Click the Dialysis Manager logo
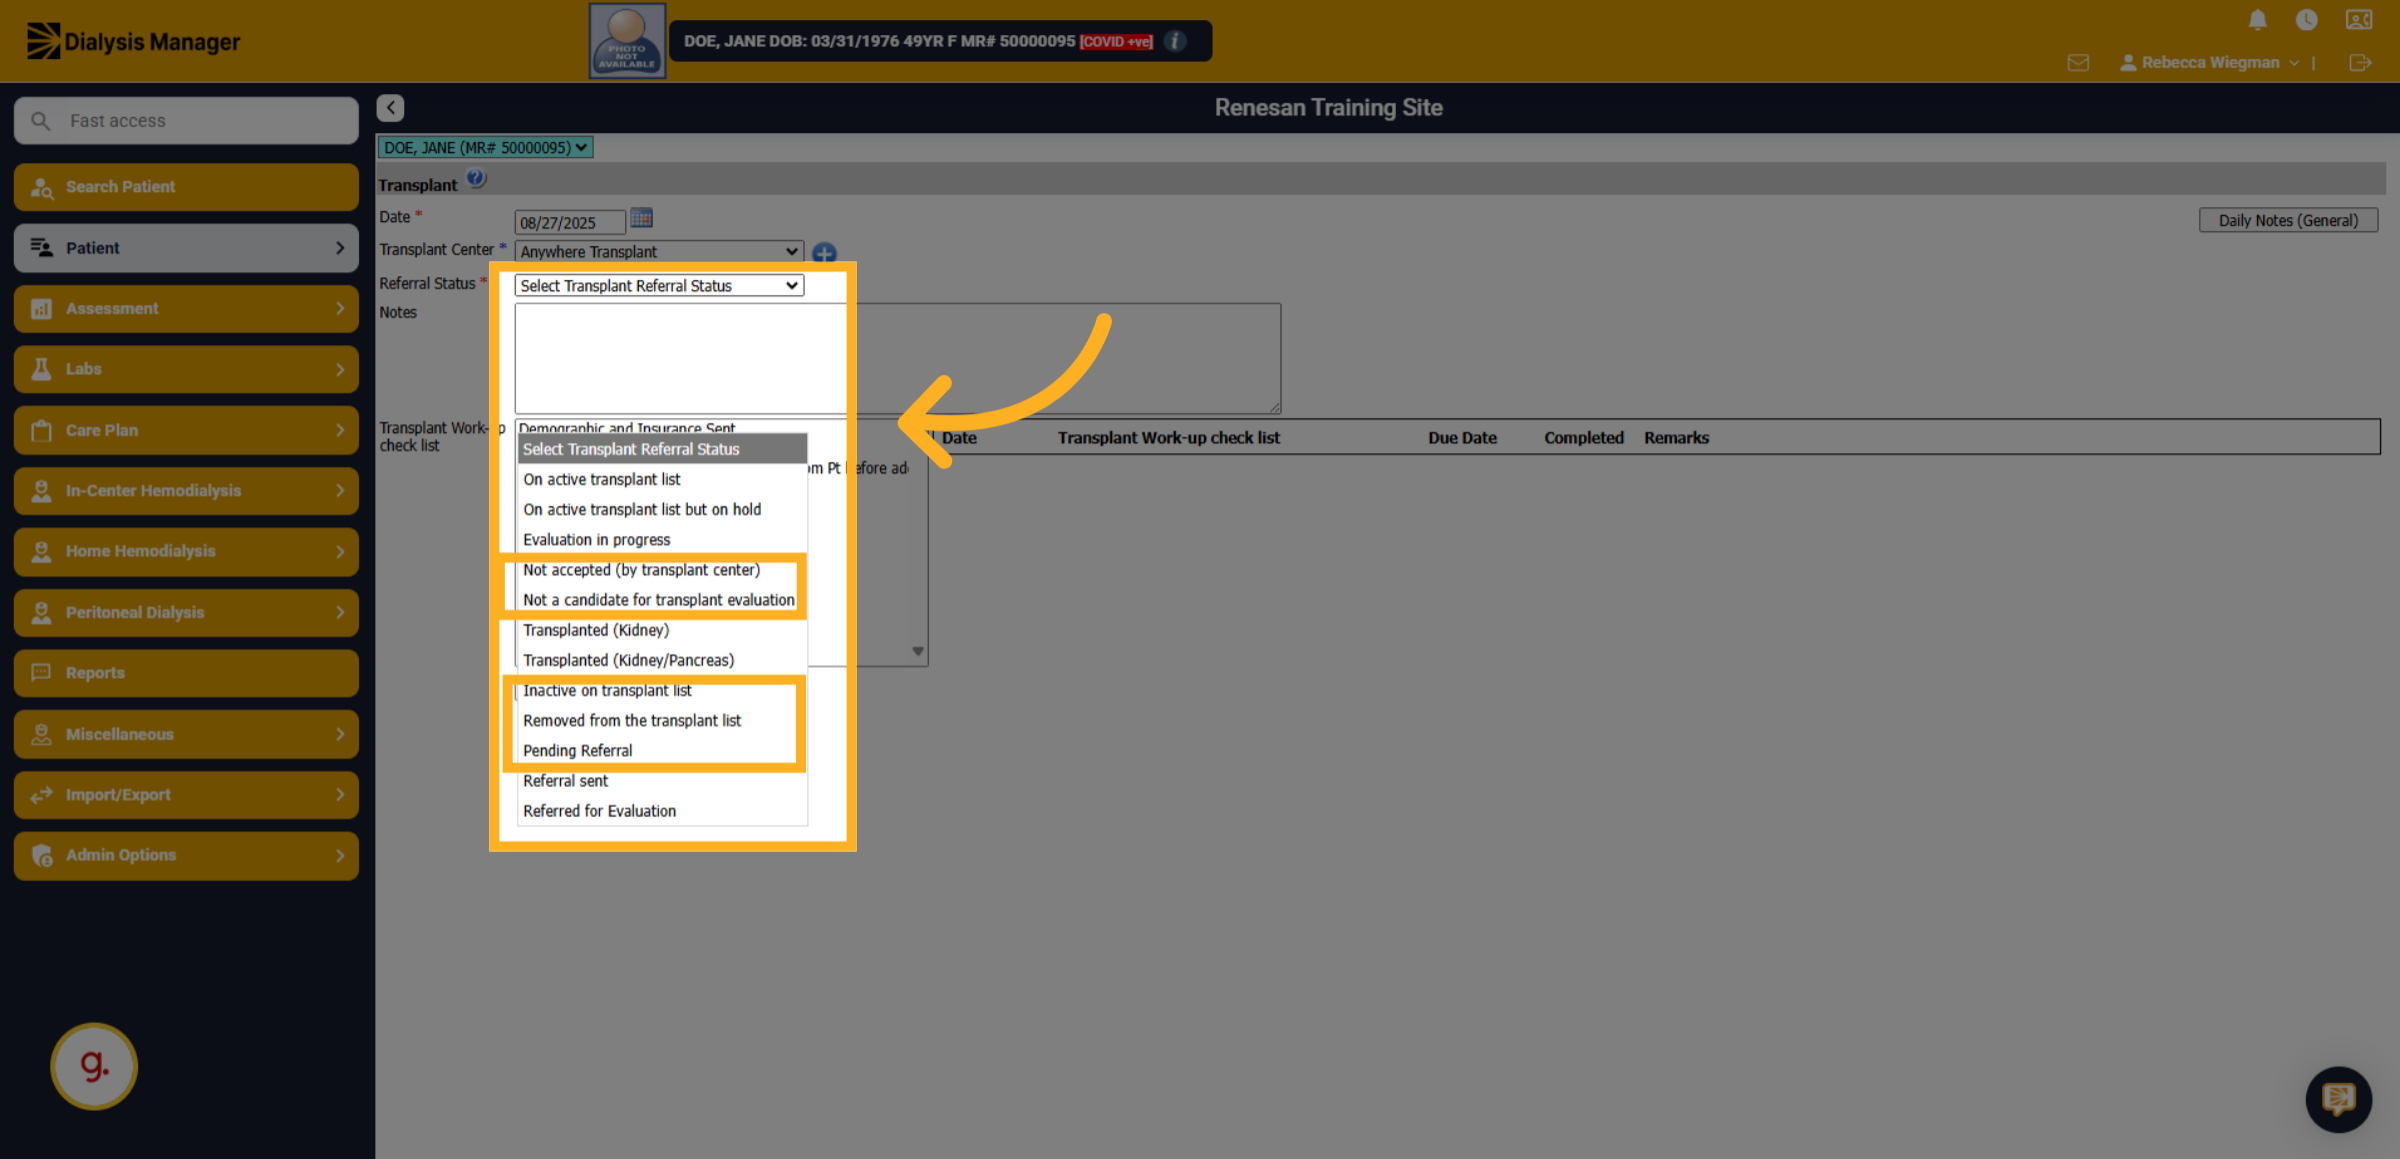 point(133,41)
